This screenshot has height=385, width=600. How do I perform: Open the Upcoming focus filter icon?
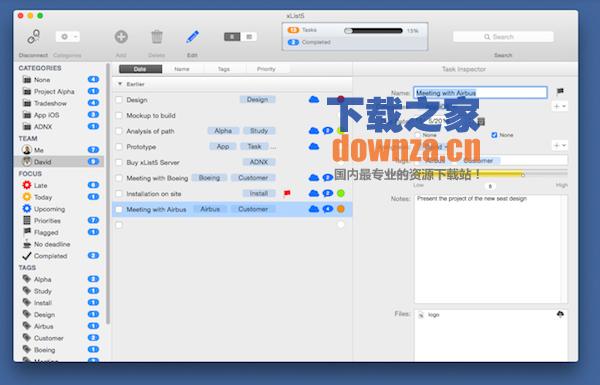coord(27,209)
